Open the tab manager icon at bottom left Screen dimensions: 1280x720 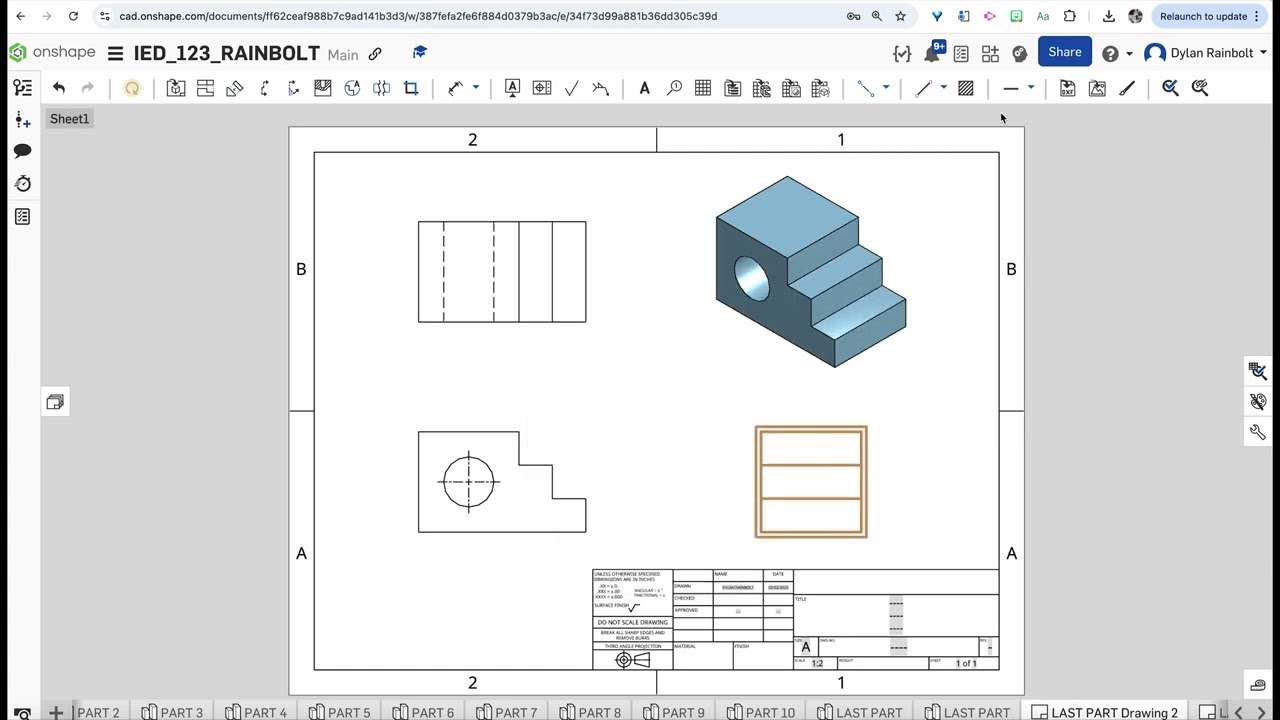[x=22, y=713]
